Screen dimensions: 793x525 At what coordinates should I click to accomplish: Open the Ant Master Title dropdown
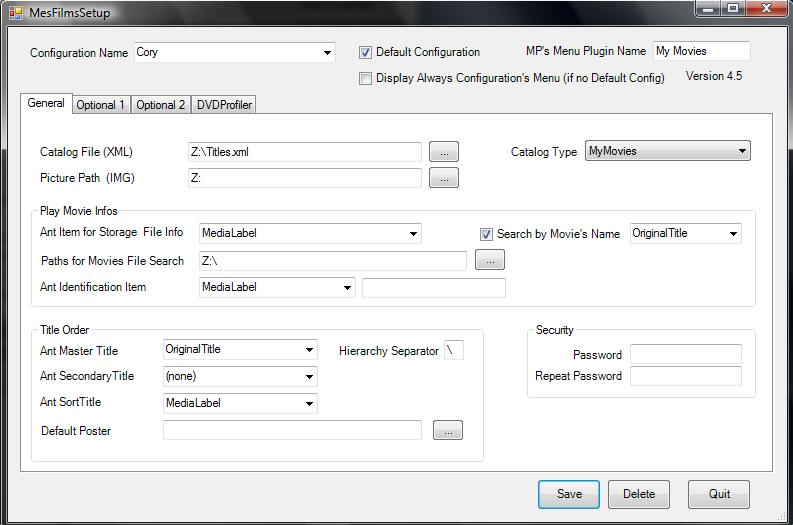309,350
